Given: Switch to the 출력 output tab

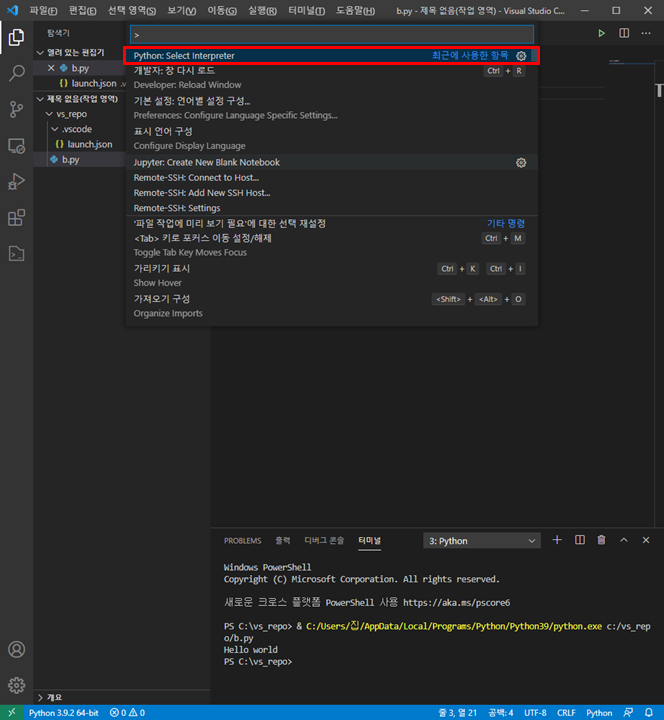Looking at the screenshot, I should click(282, 540).
